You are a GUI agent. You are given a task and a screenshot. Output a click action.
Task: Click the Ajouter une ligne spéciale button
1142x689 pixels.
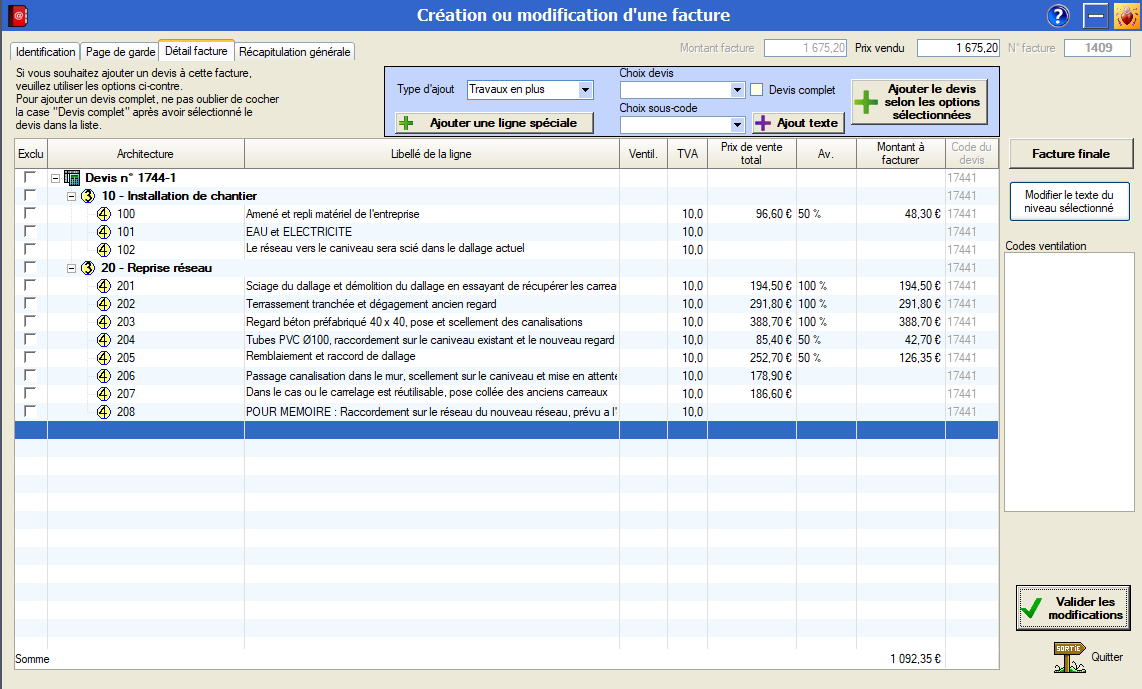[494, 123]
